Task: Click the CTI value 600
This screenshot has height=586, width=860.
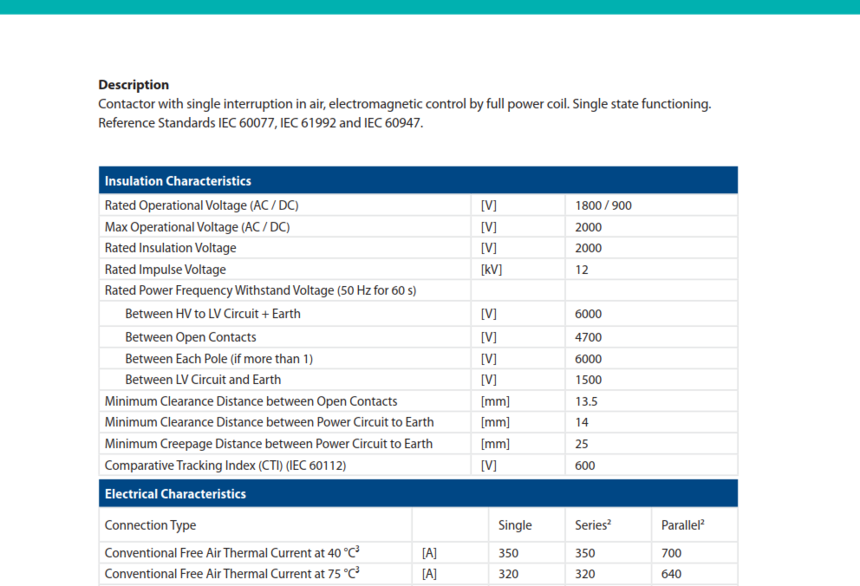Action: (x=585, y=465)
